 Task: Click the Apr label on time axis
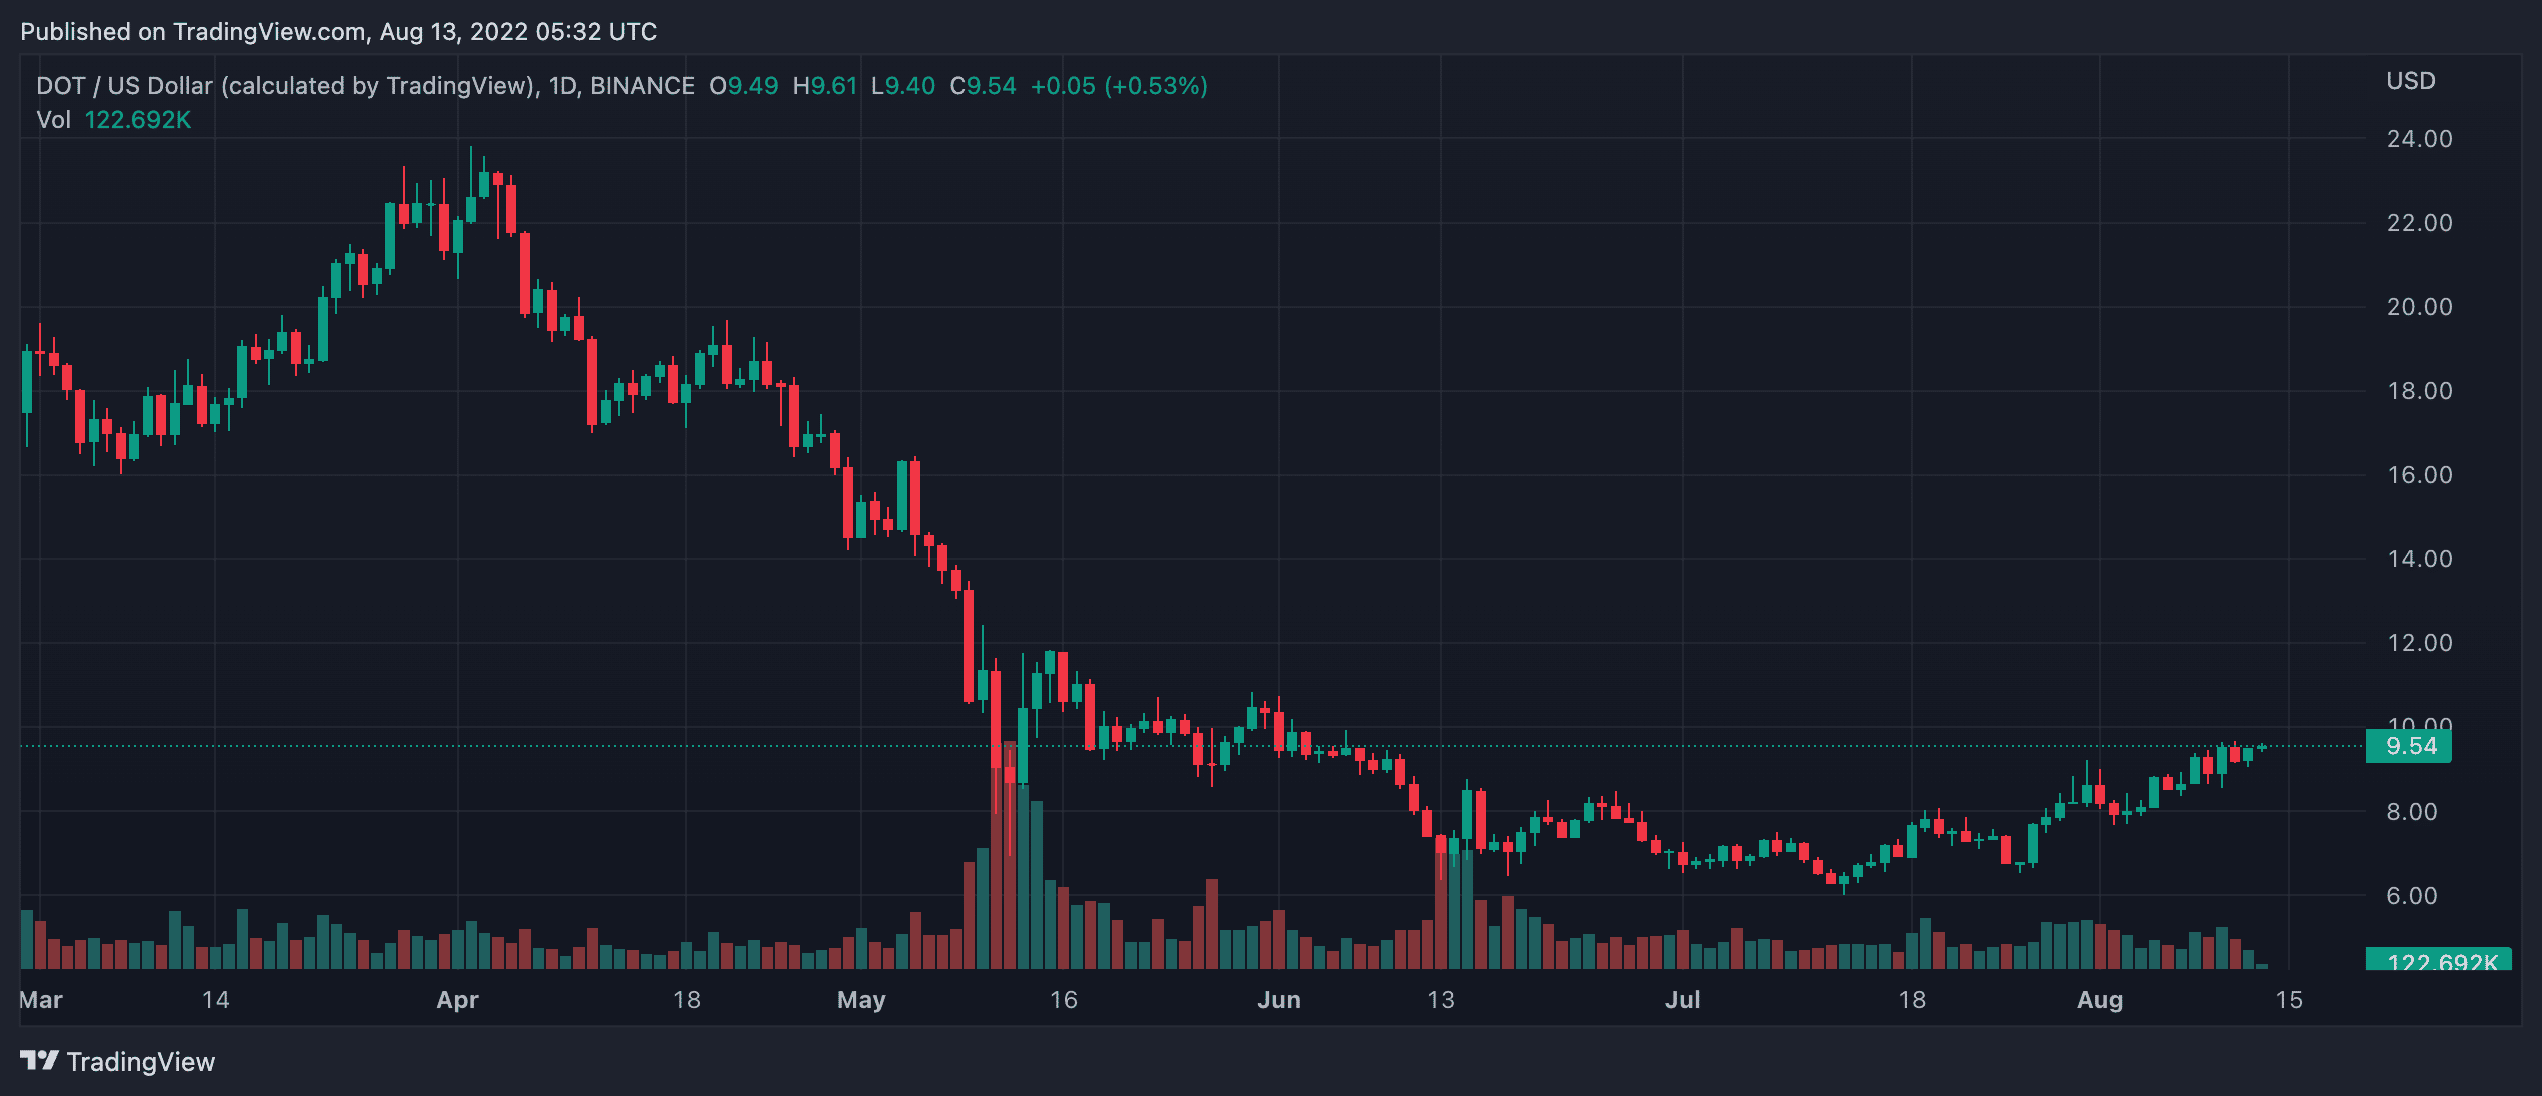pyautogui.click(x=457, y=1000)
